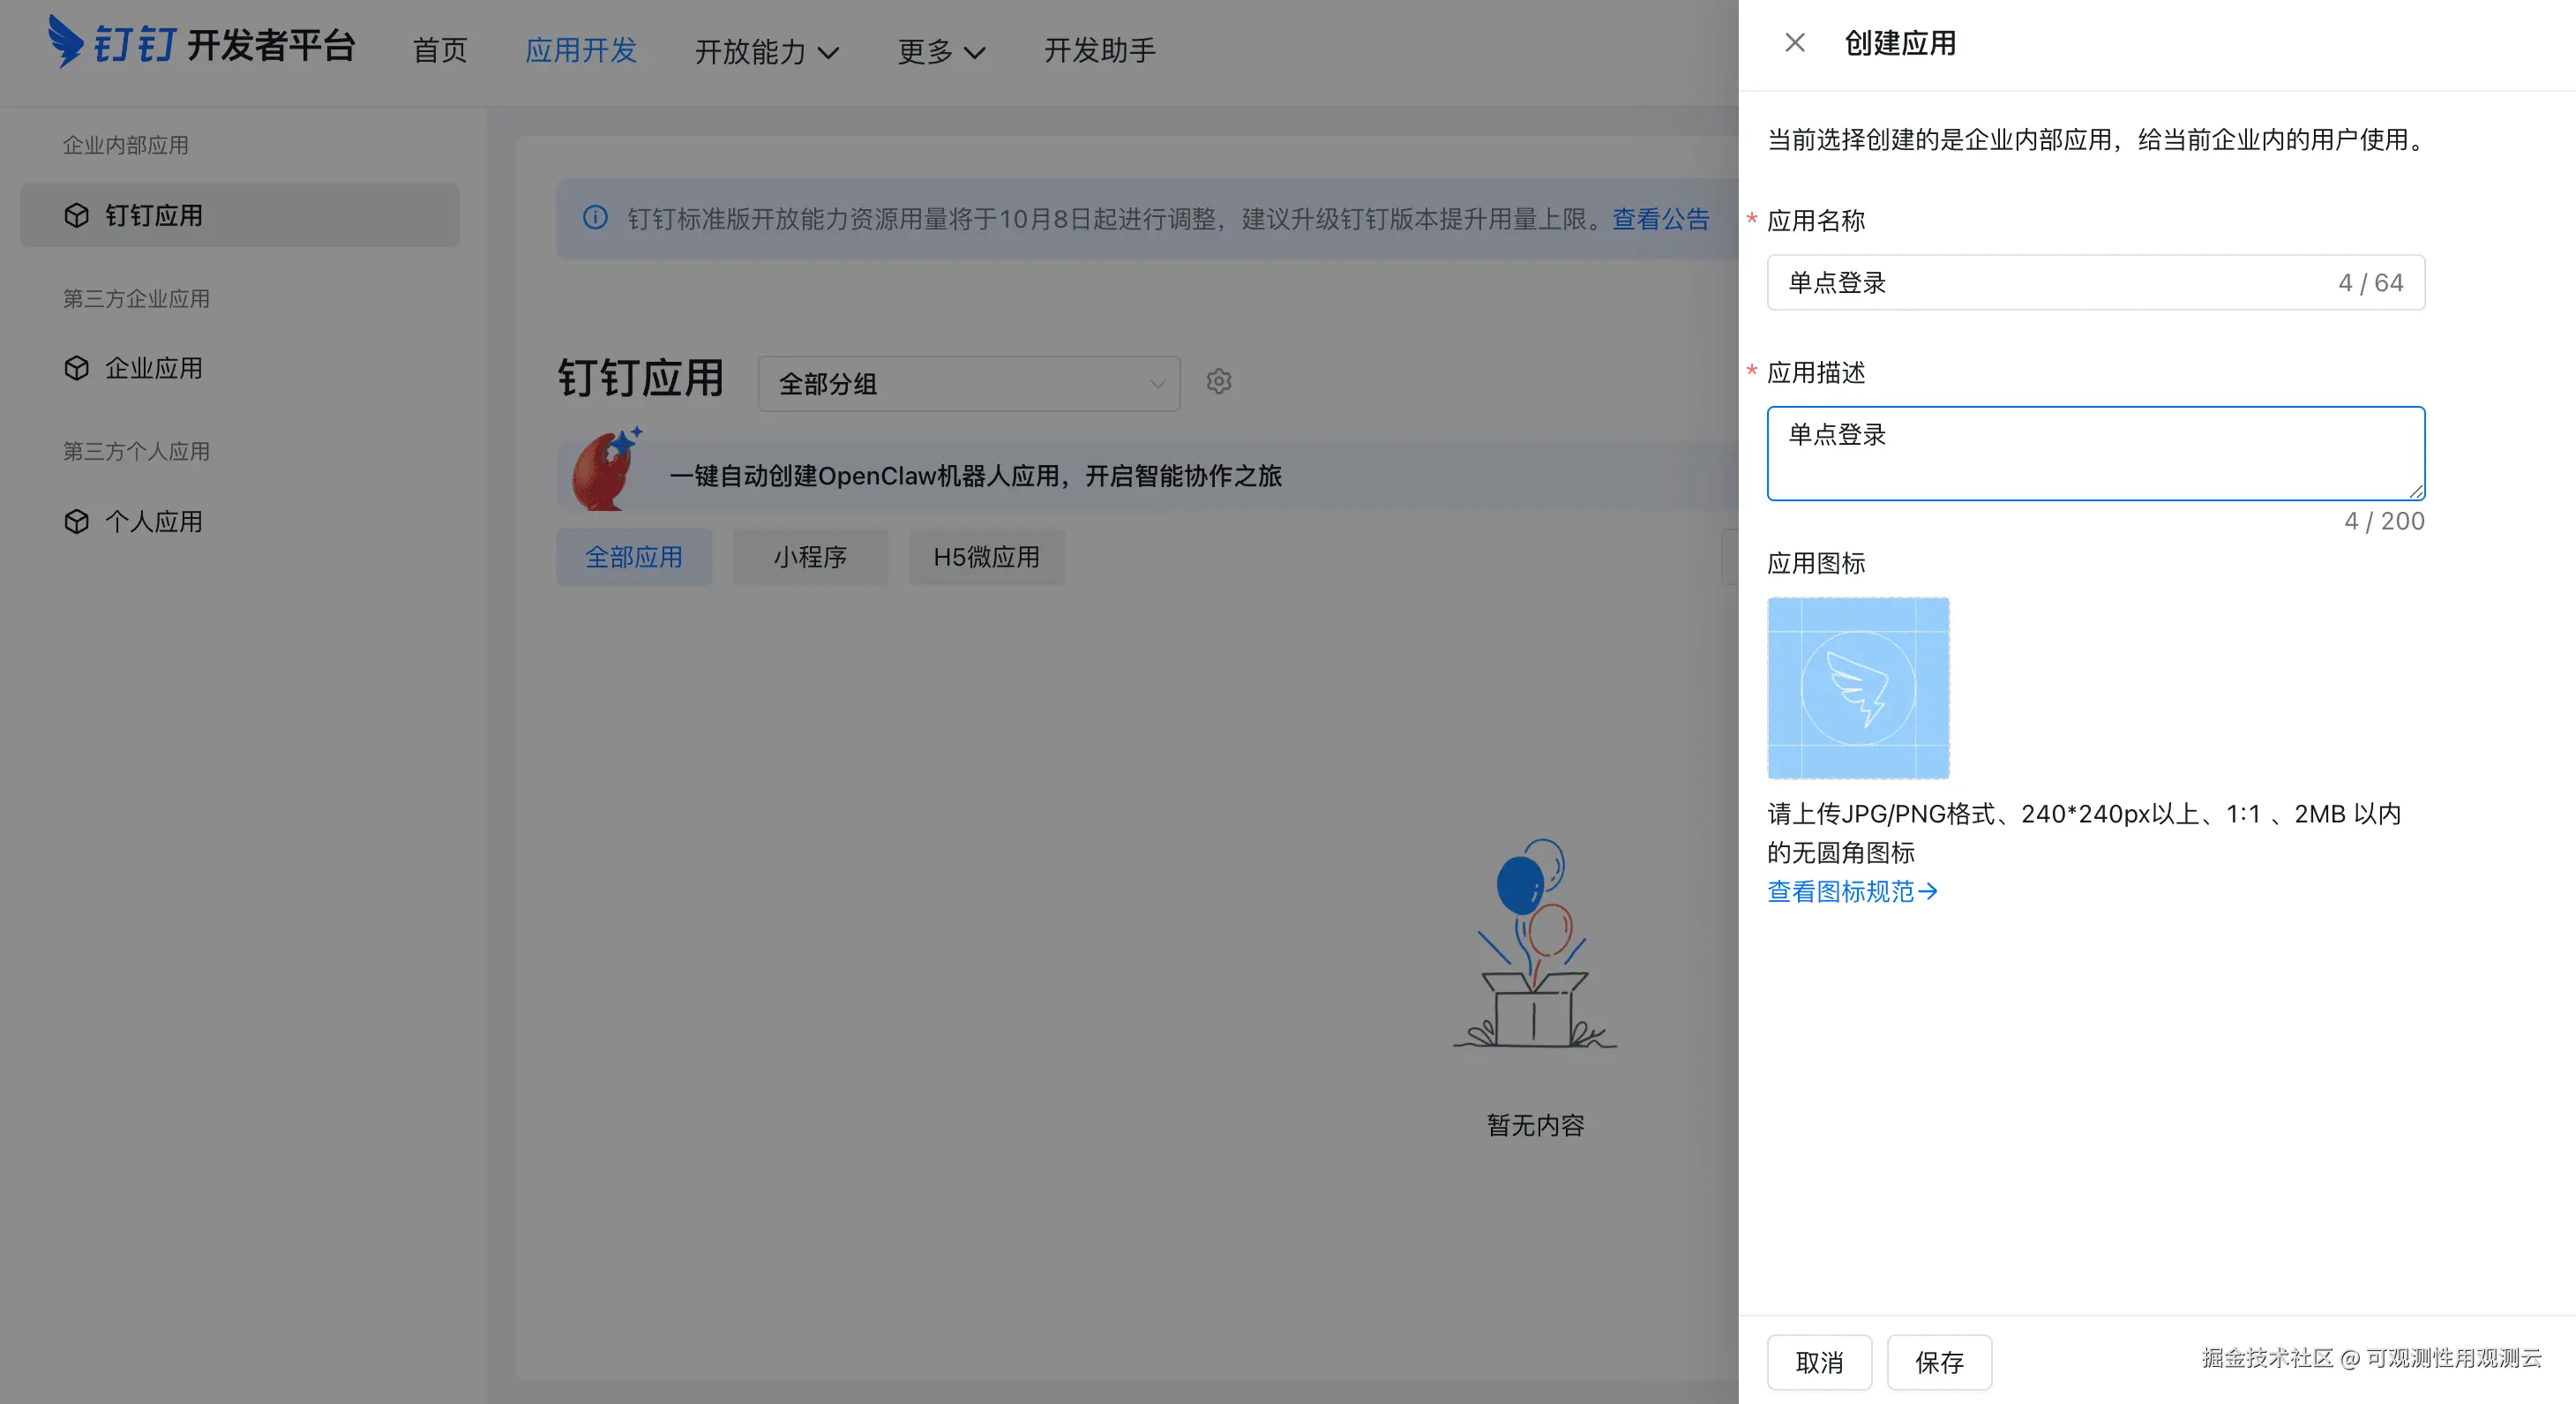Switch to the H5微应用 tab
Image resolution: width=2576 pixels, height=1404 pixels.
tap(986, 557)
